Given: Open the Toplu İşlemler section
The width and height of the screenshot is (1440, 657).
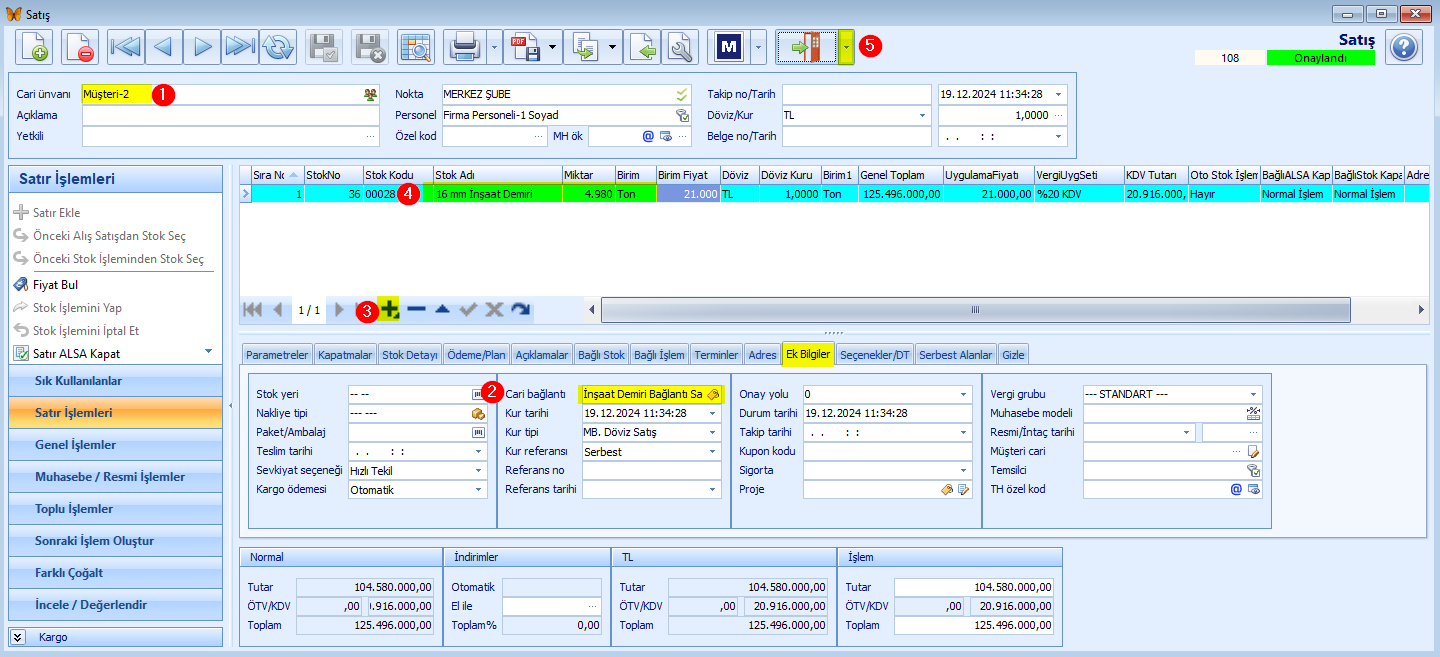Looking at the screenshot, I should 115,509.
